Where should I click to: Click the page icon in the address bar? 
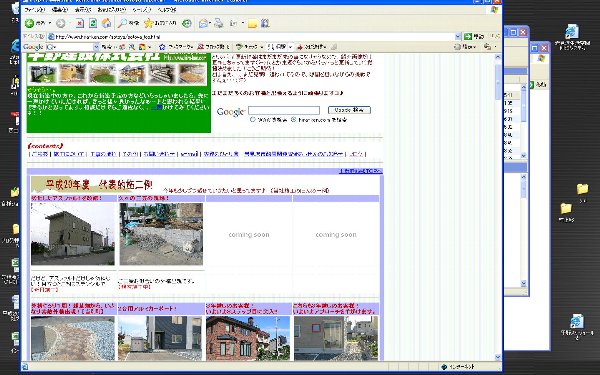(x=51, y=37)
